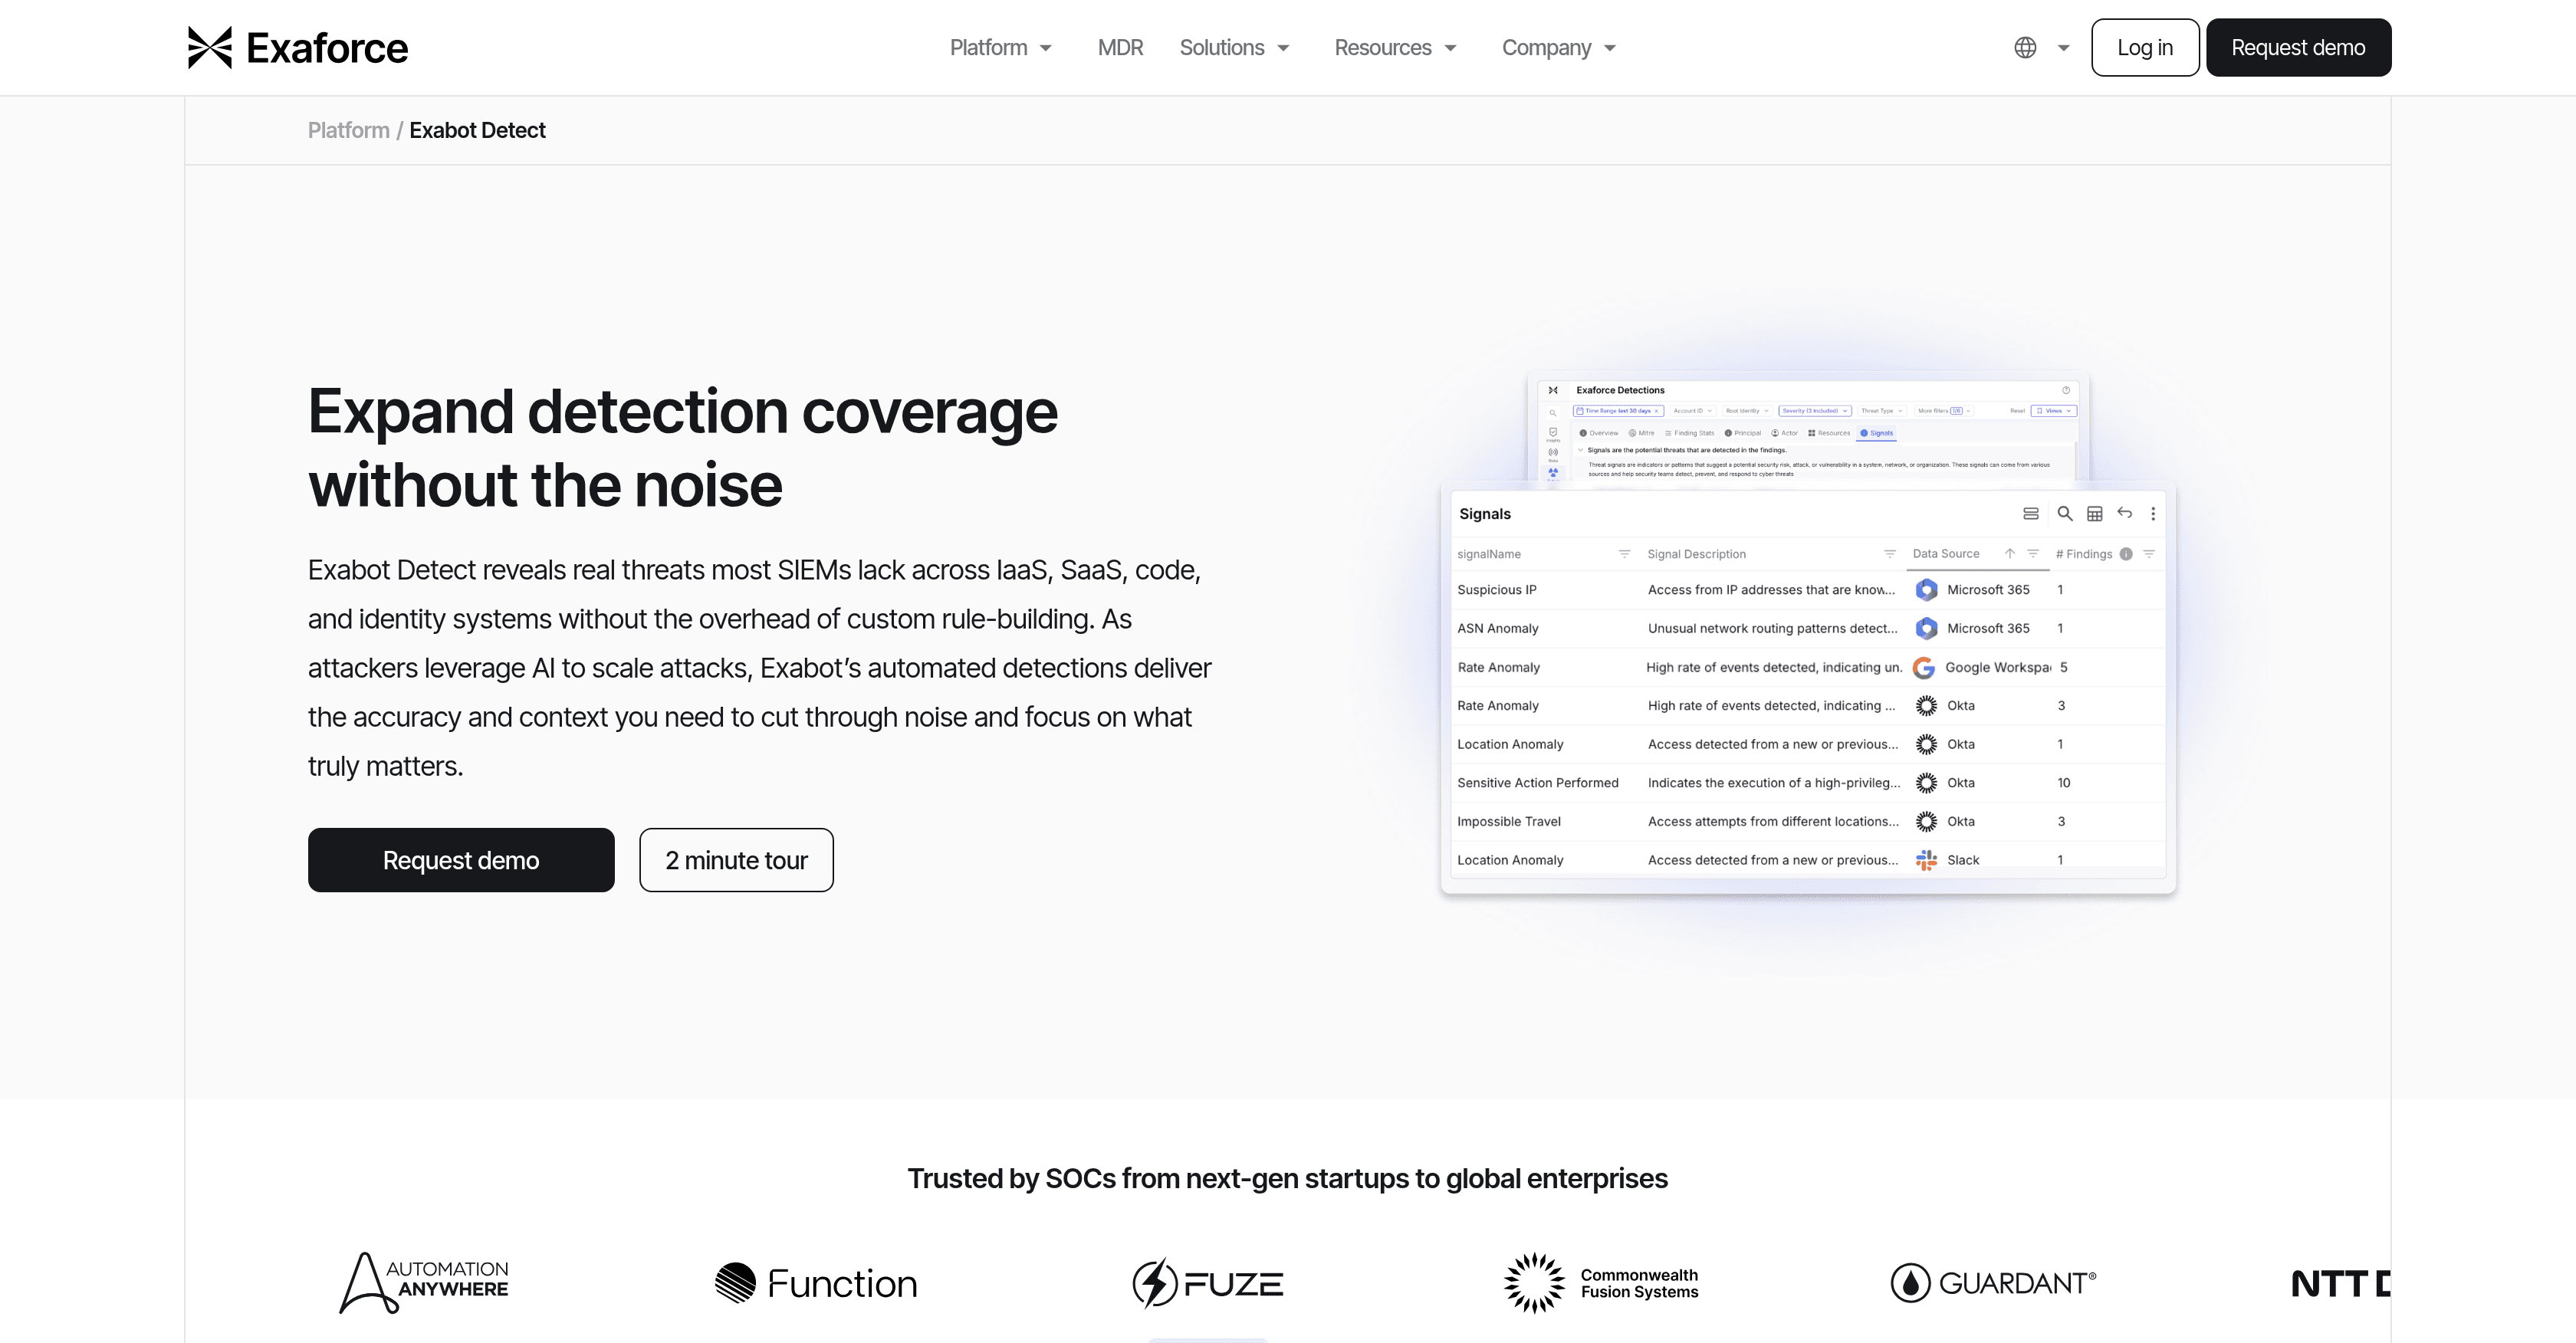2576x1343 pixels.
Task: Click the Log in button
Action: 2144,48
